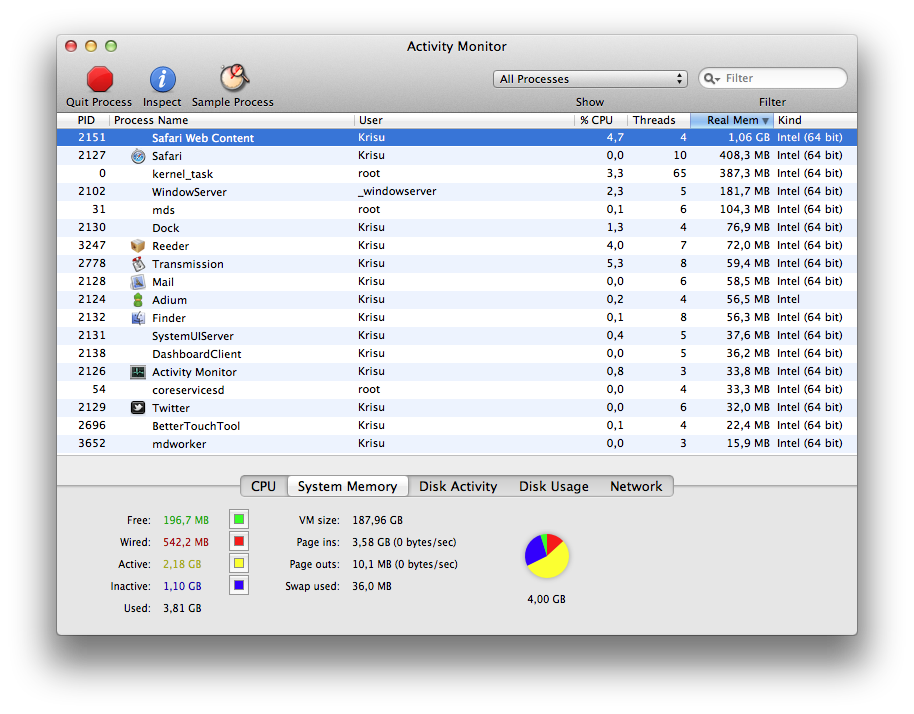Click the _windowserver user cell
This screenshot has width=914, height=714.
(x=397, y=191)
